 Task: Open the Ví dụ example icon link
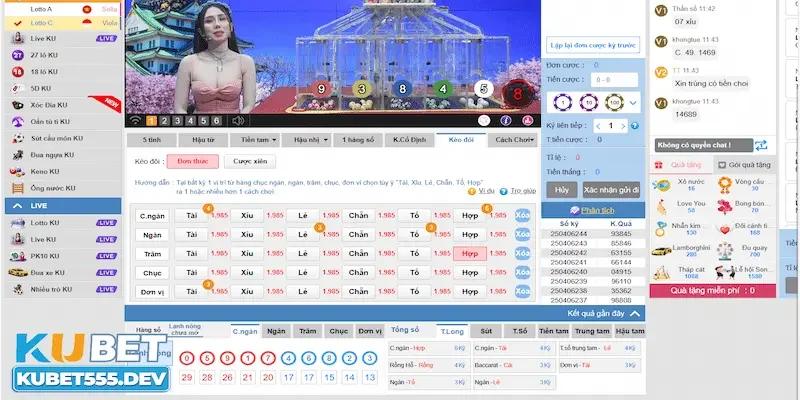[x=481, y=191]
